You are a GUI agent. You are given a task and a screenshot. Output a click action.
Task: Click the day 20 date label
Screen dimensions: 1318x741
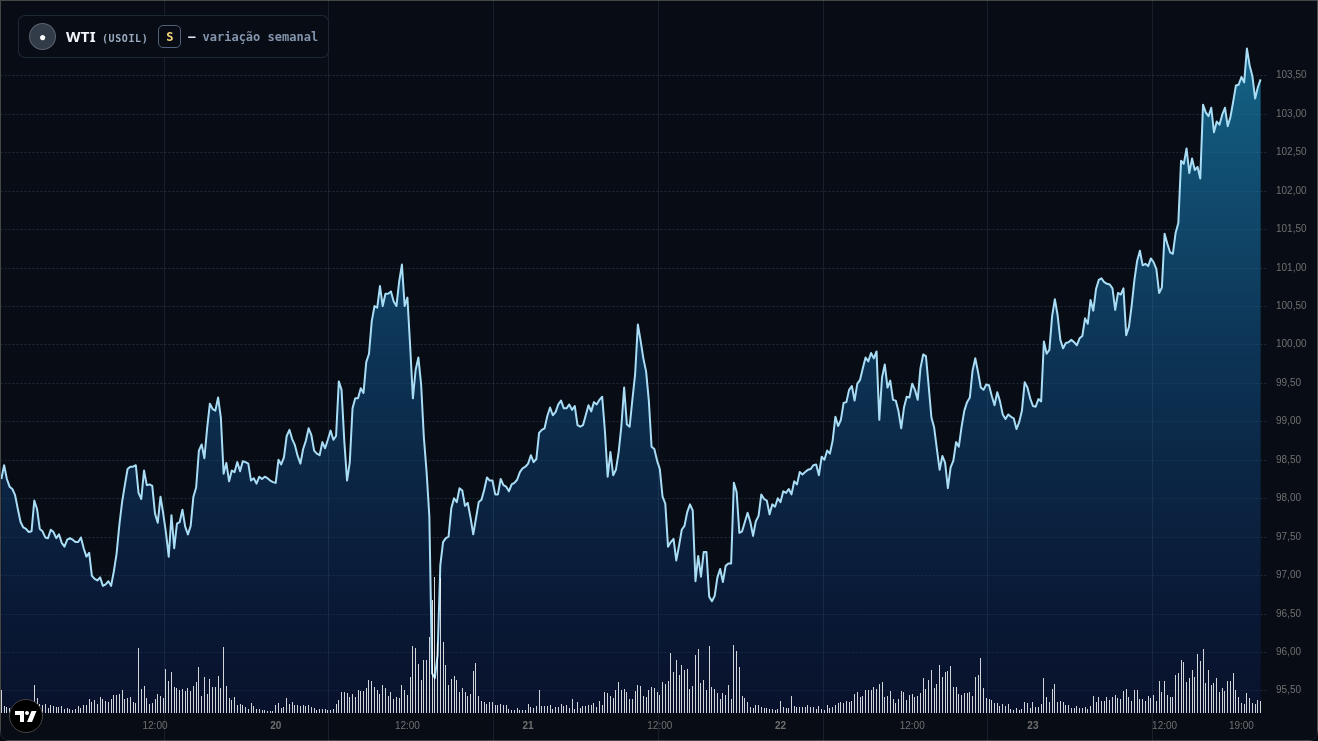coord(276,725)
